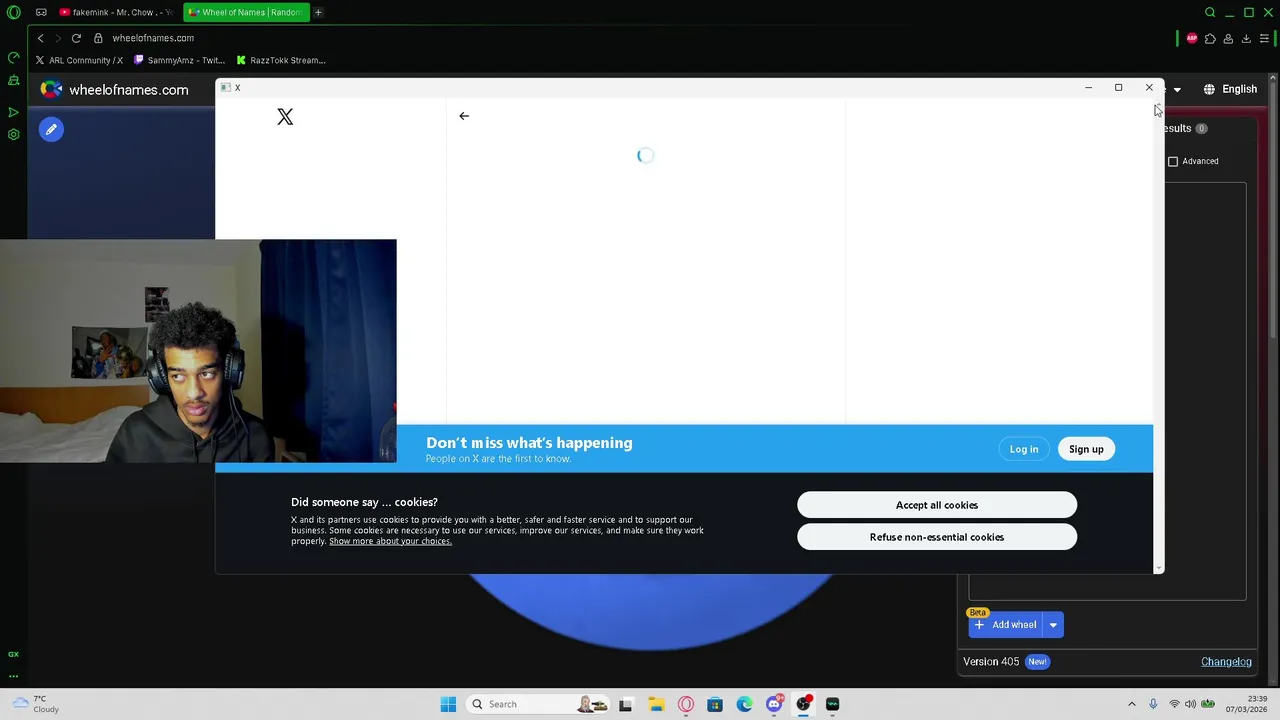Open Microsoft Edge from taskbar
The image size is (1280, 720).
tap(744, 704)
